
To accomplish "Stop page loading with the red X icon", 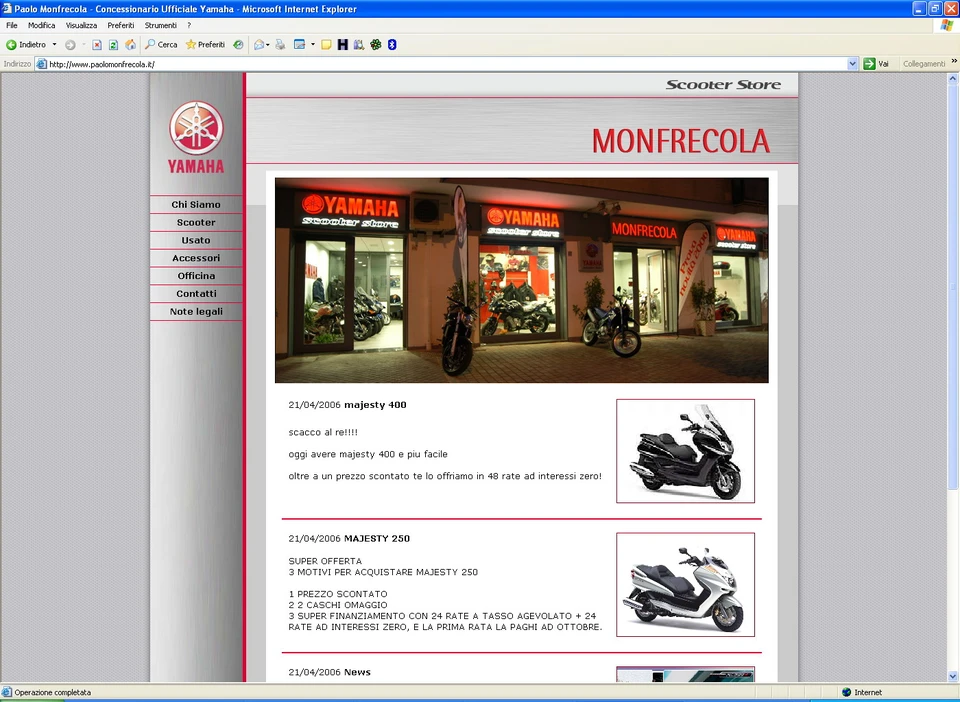I will [x=97, y=45].
